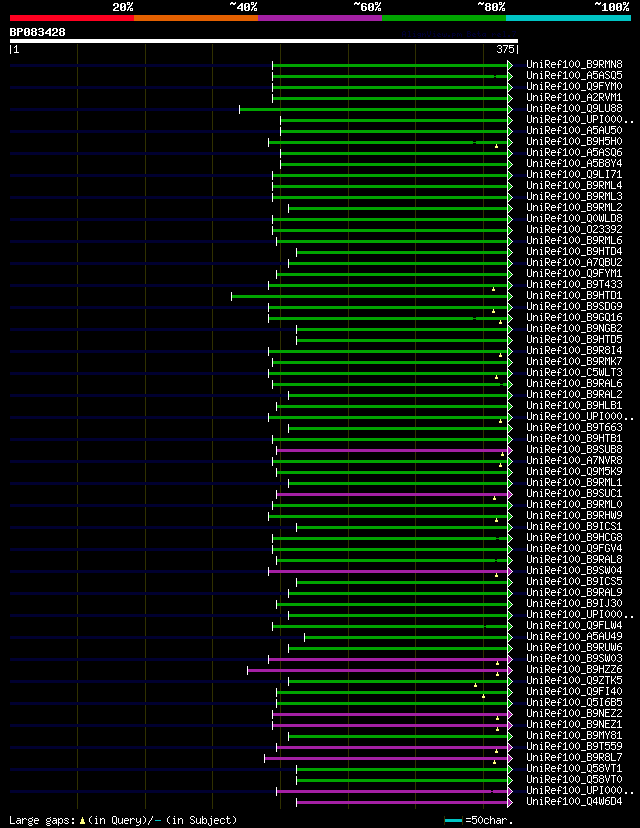Click the red 20% identity legend segment
The height and width of the screenshot is (828, 640).
[x=72, y=18]
